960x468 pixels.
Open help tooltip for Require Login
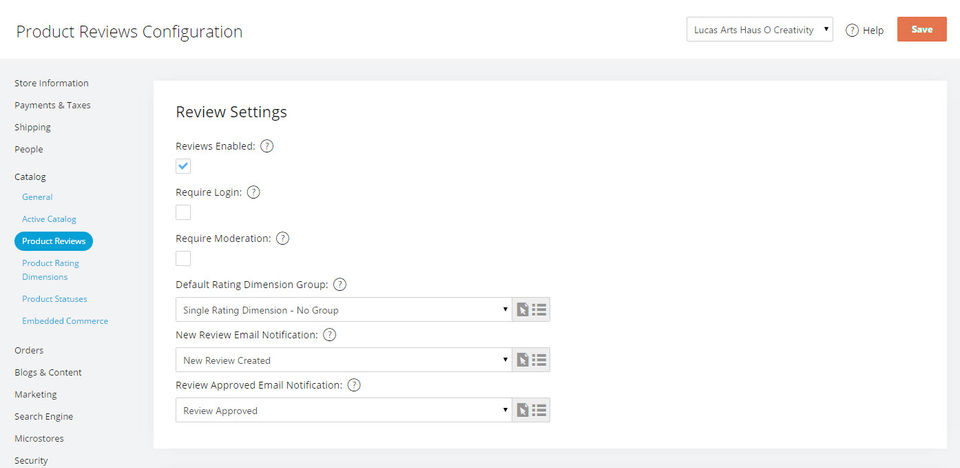coord(253,192)
